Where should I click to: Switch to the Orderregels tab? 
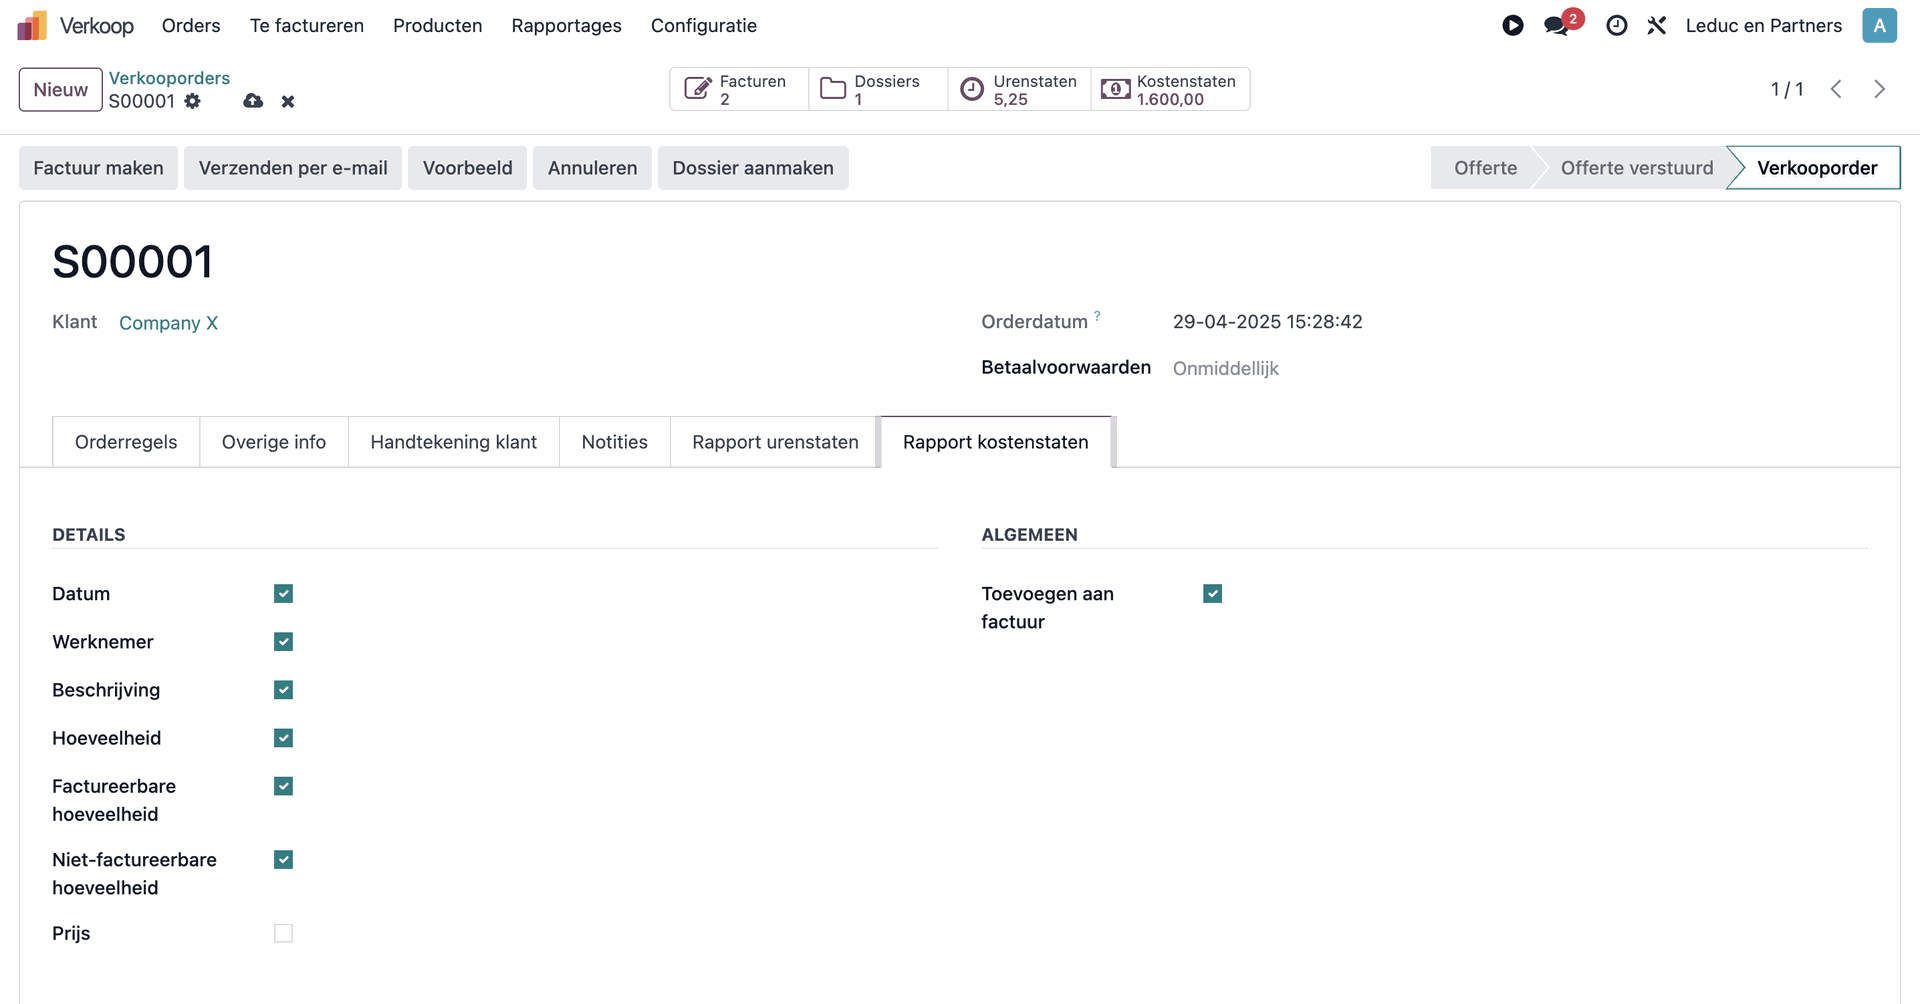click(x=126, y=442)
